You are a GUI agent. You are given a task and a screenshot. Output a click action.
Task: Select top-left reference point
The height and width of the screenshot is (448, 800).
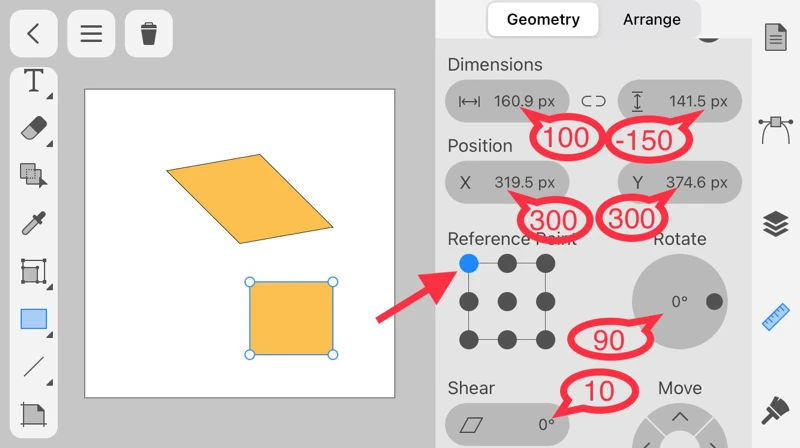[469, 264]
